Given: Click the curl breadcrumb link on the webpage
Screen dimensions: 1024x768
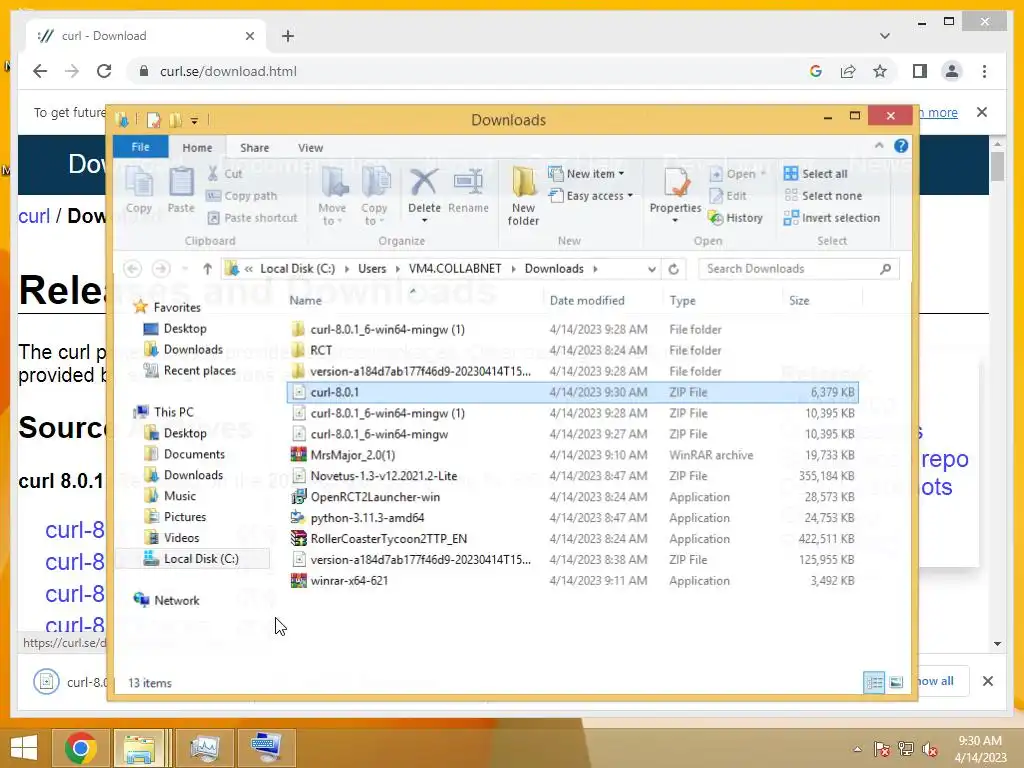Looking at the screenshot, I should (x=34, y=216).
